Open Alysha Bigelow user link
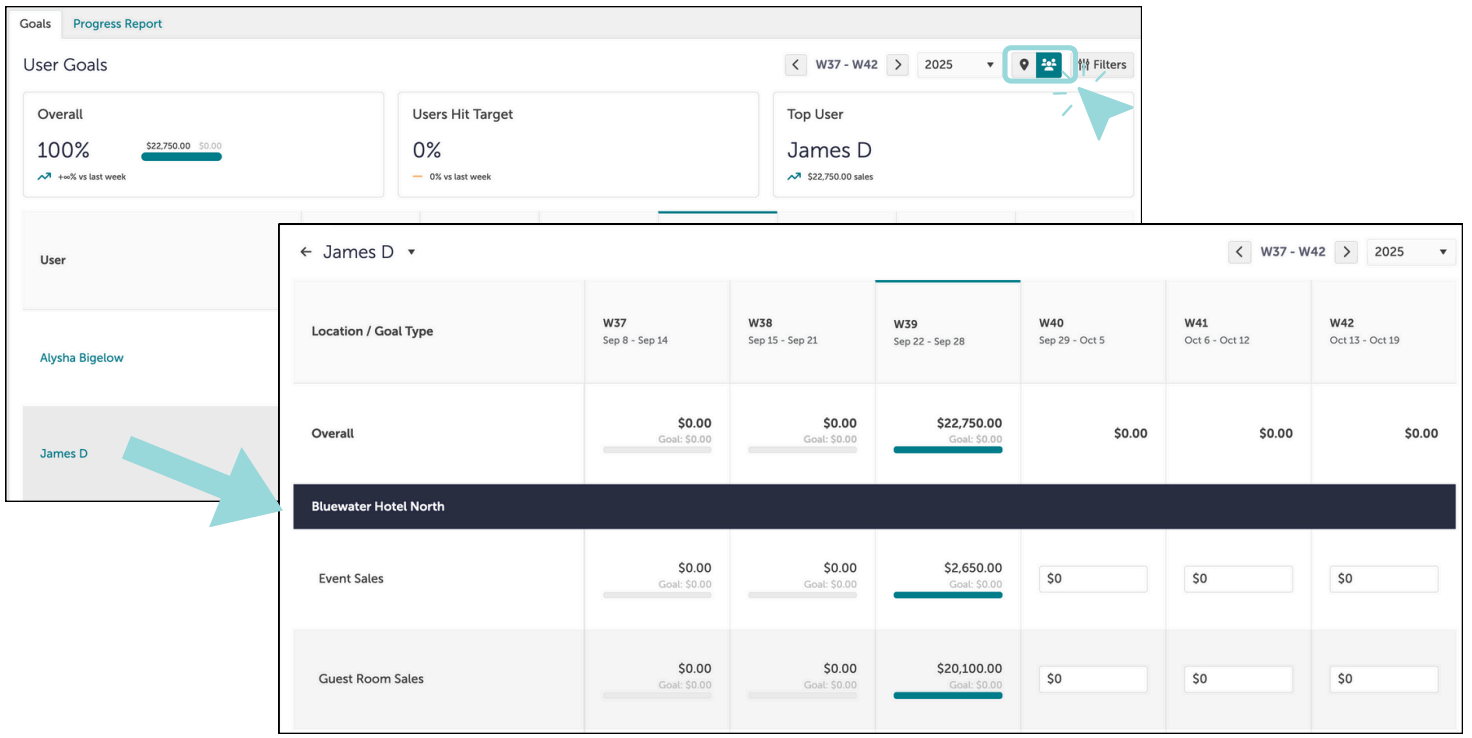 click(x=82, y=358)
